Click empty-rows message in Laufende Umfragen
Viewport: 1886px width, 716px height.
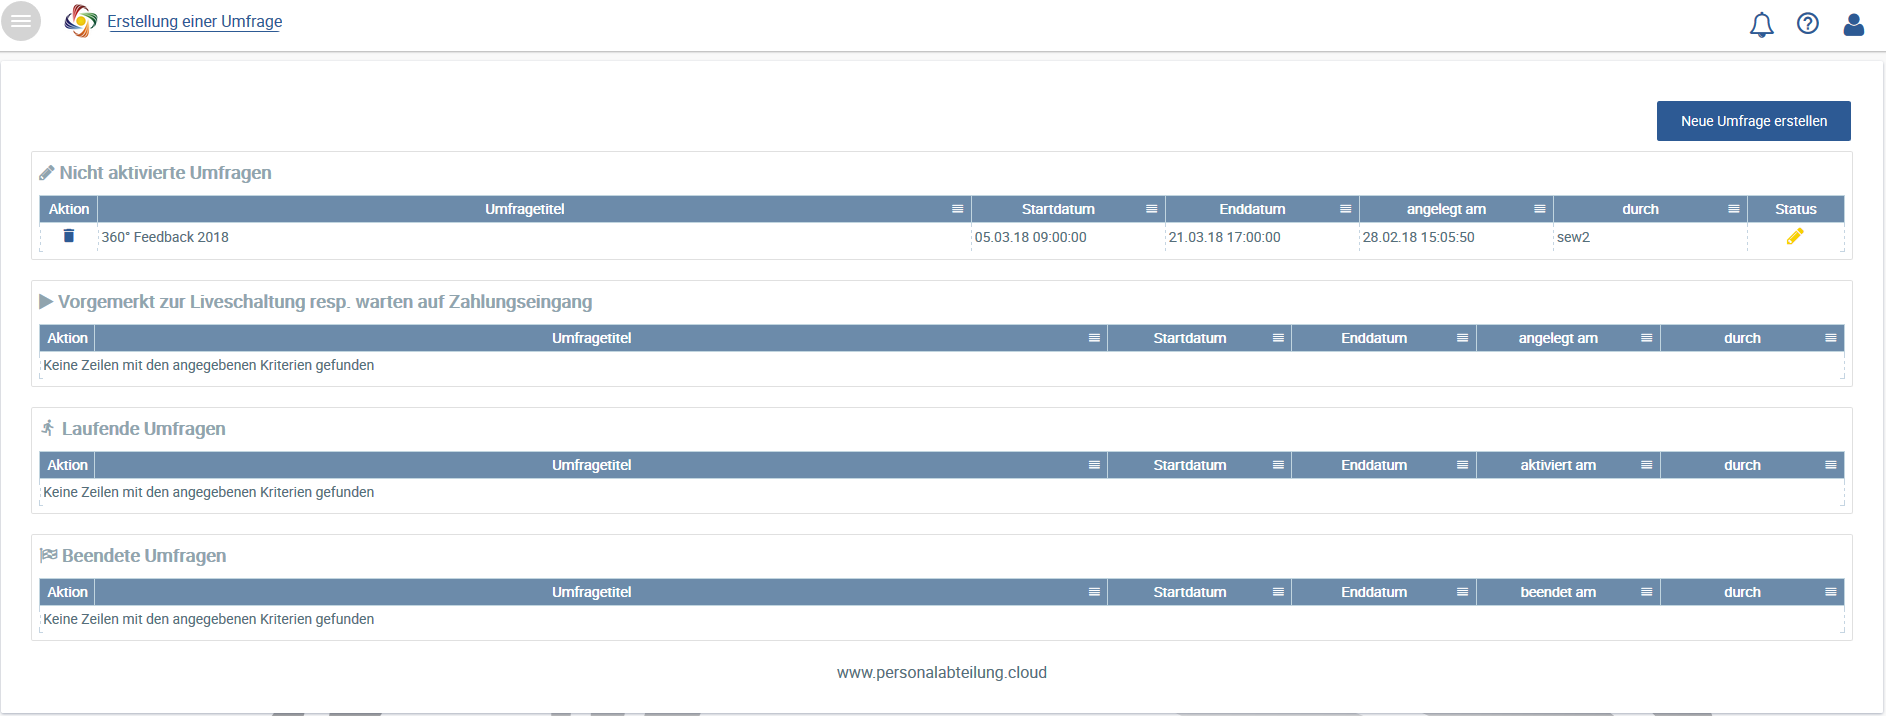click(208, 492)
